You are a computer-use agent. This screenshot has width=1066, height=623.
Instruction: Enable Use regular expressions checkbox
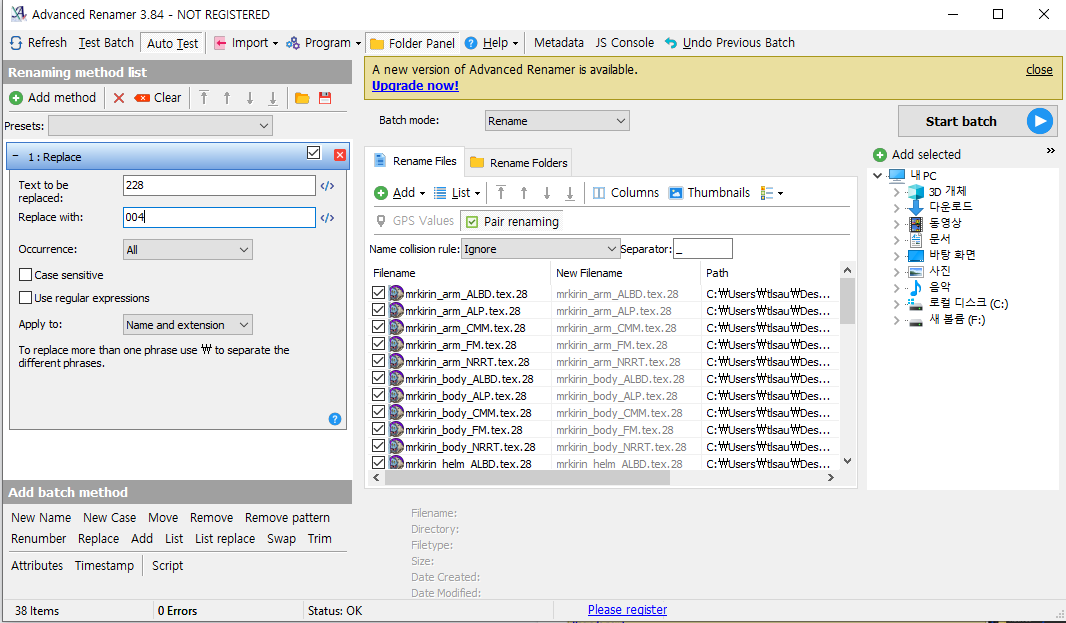point(25,298)
